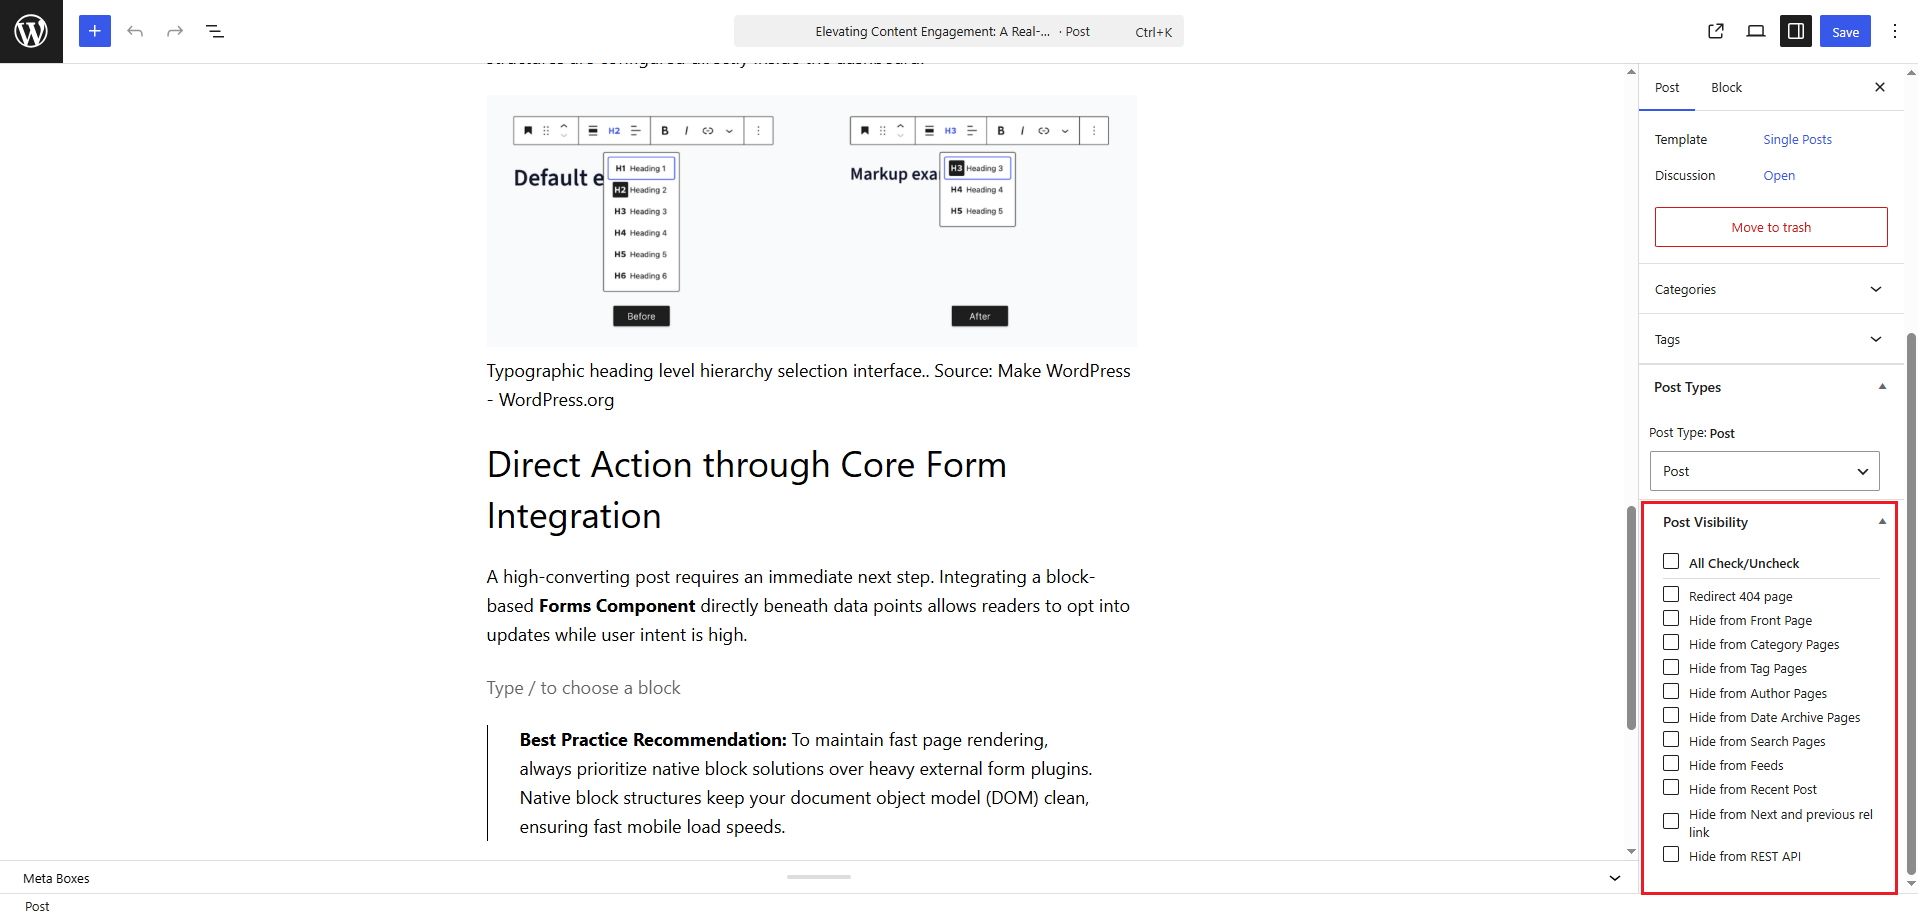Click the Meta Boxes label
Image resolution: width=1918 pixels, height=918 pixels.
click(56, 879)
